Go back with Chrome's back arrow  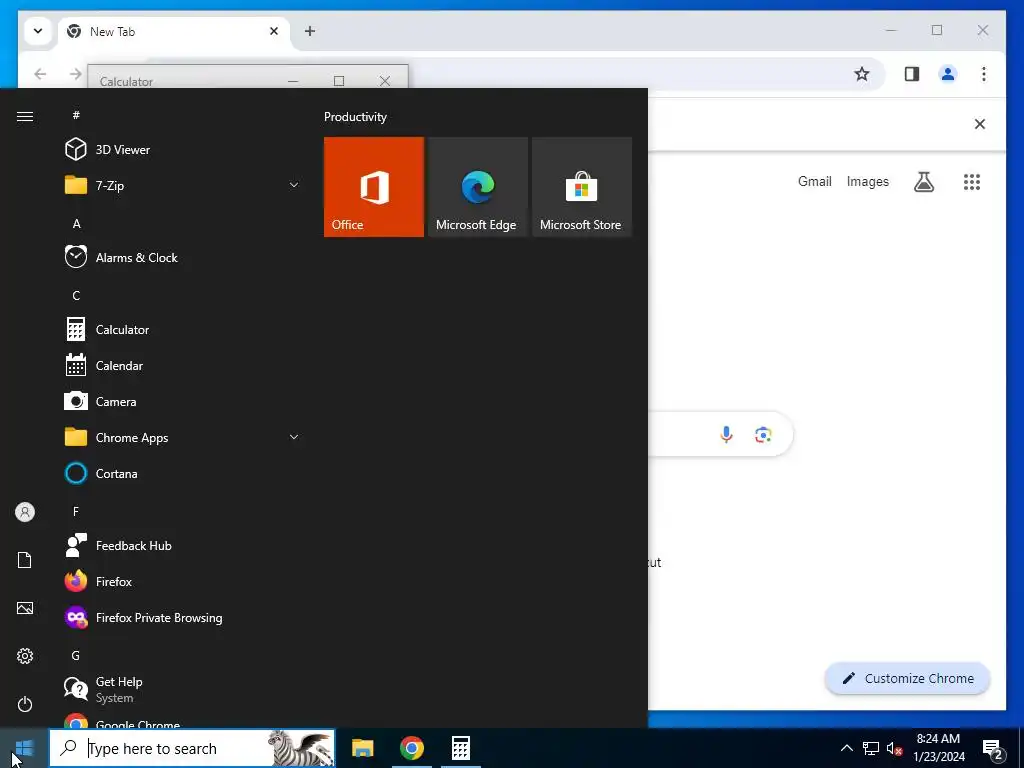[40, 74]
